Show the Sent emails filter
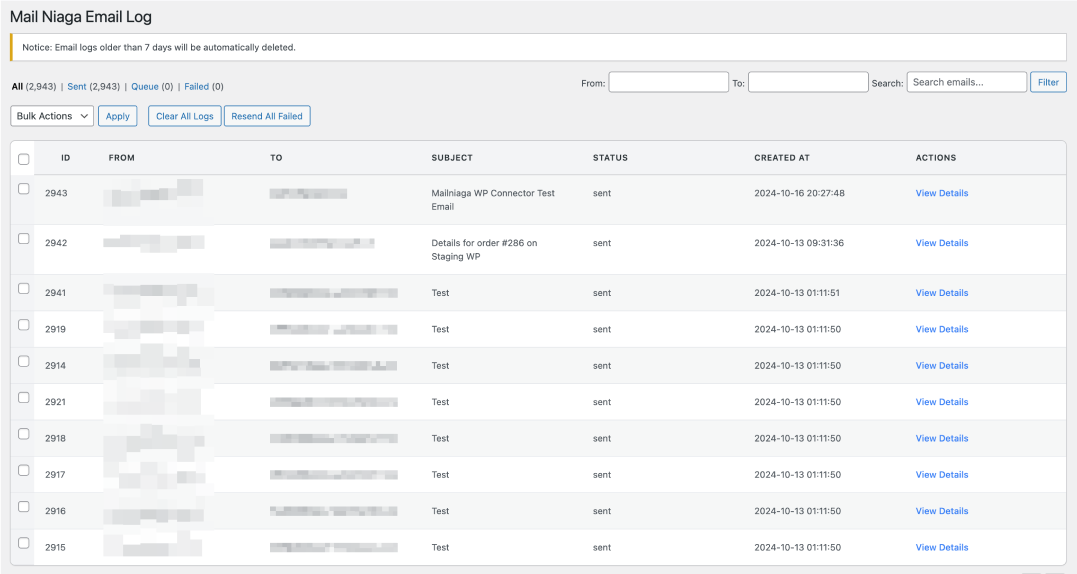The width and height of the screenshot is (1077, 574). [x=77, y=87]
